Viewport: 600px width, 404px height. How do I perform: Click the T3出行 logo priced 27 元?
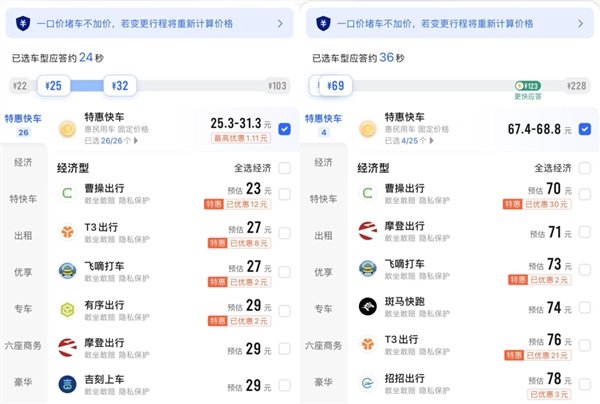(67, 231)
